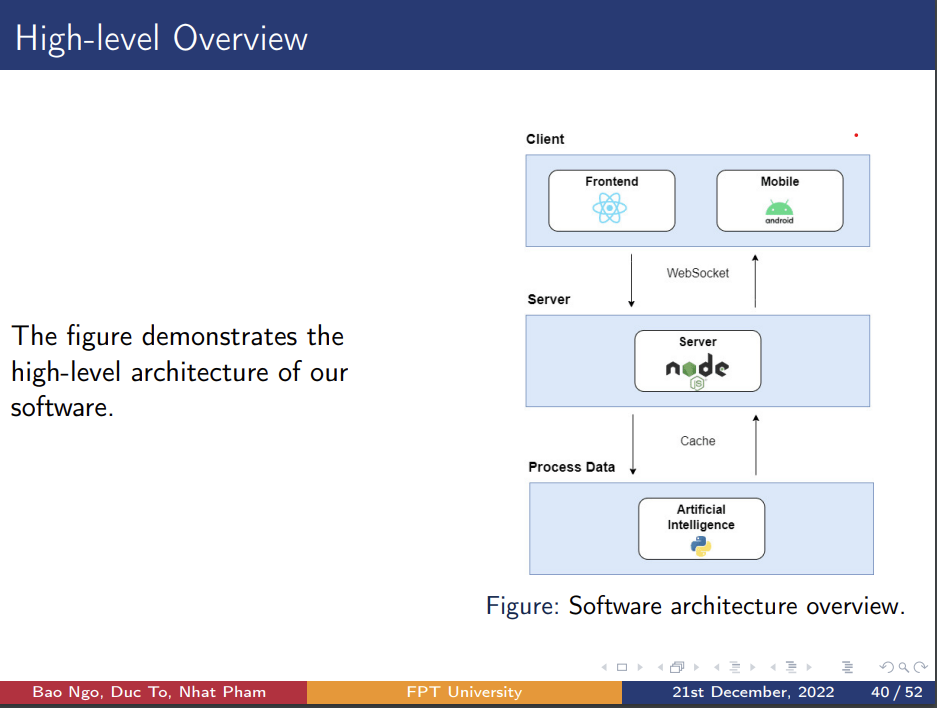Open search with the magnifying glass icon
937x708 pixels.
904,667
